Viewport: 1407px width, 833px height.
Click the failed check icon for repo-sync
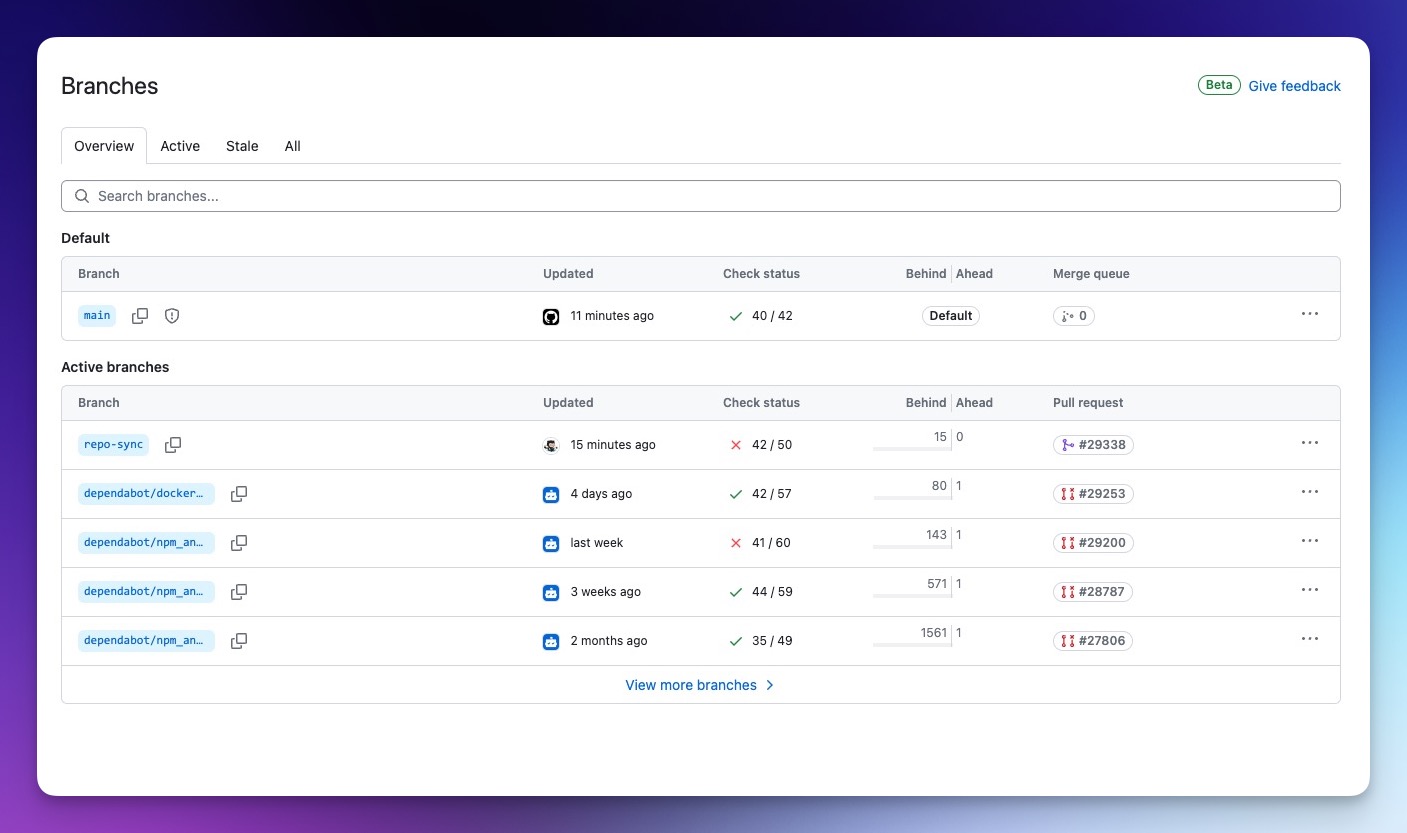tap(736, 445)
